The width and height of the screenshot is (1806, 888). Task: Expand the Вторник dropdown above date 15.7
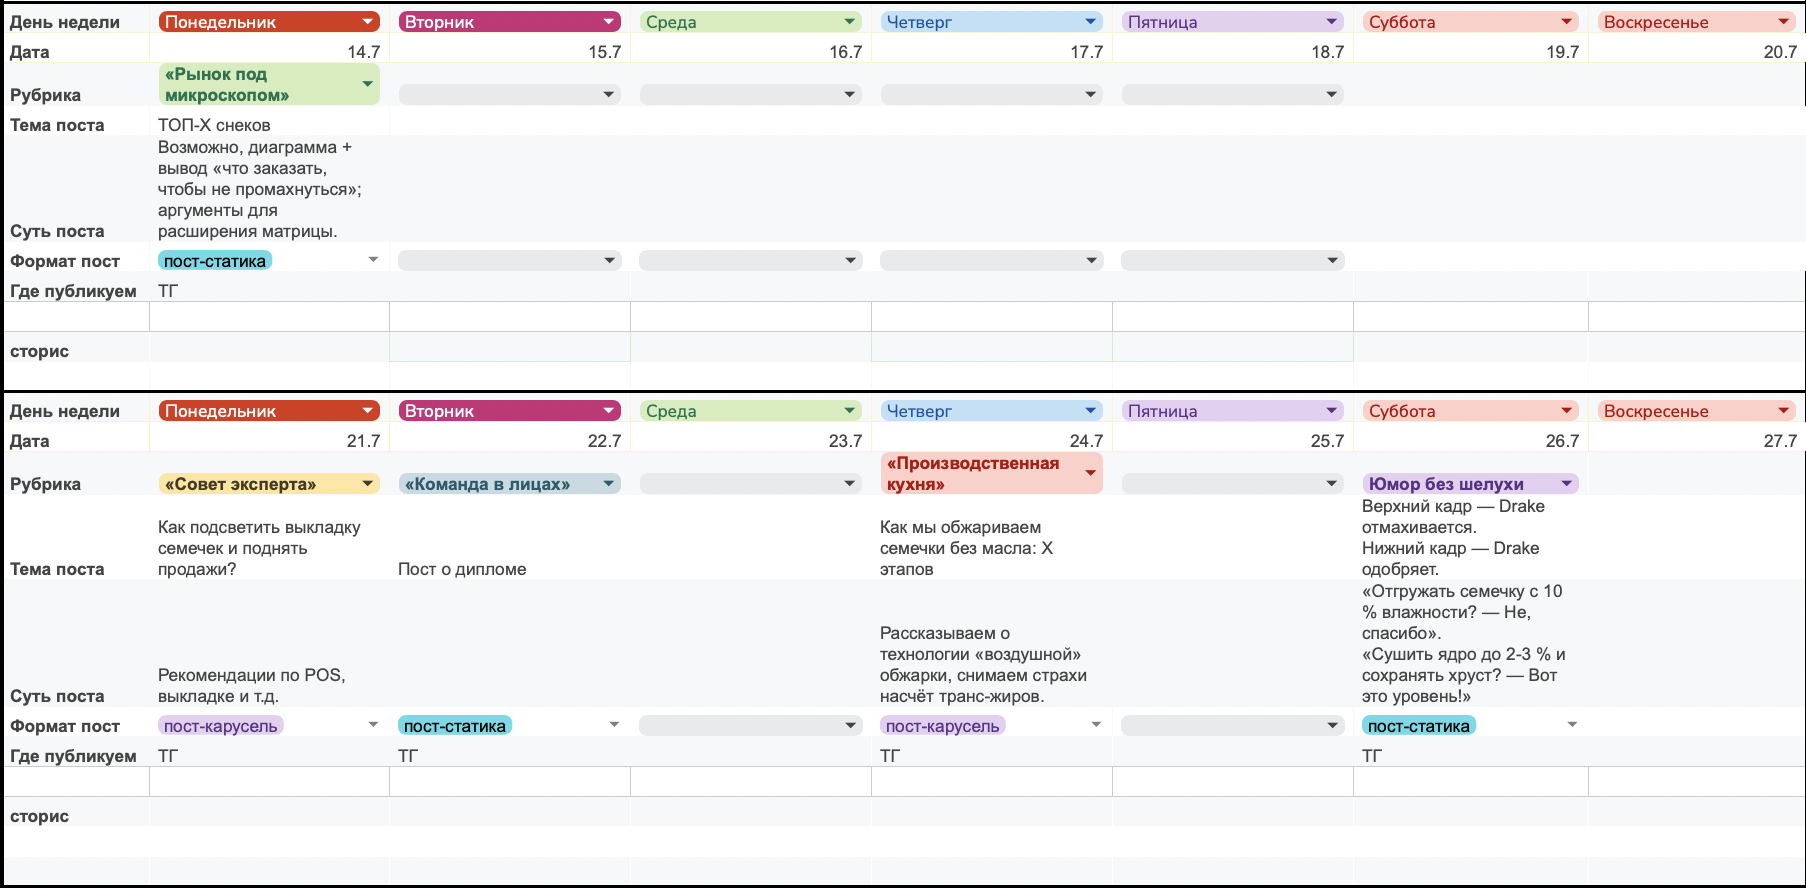point(609,22)
